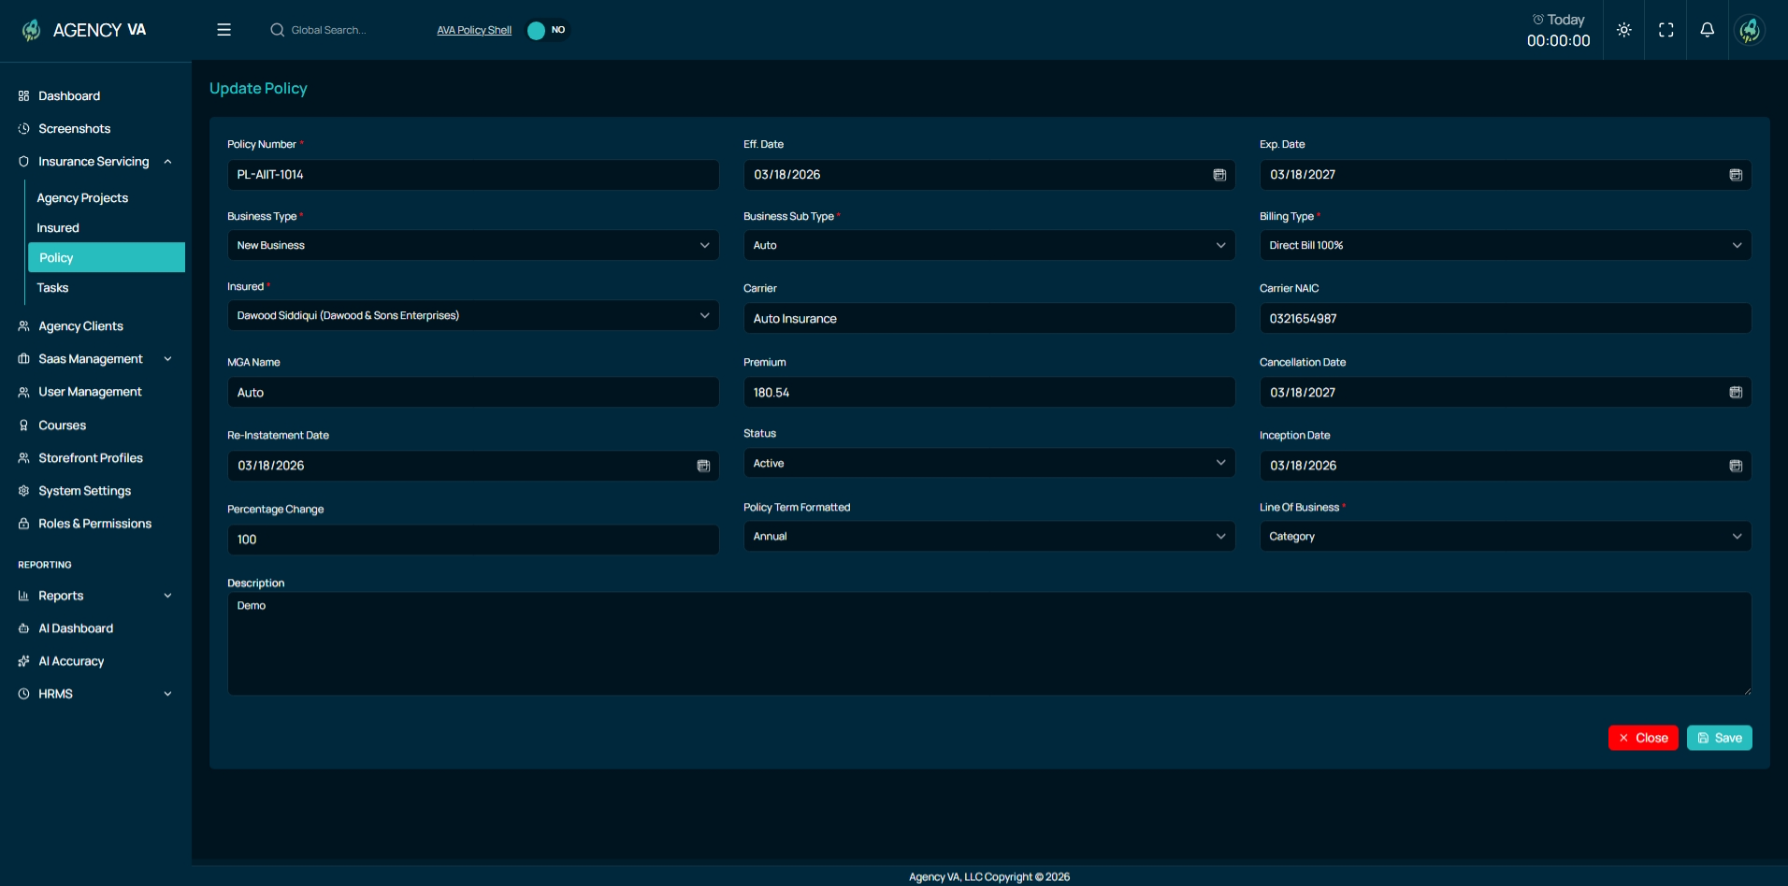1788x886 pixels.
Task: Toggle light mode sun icon
Action: coord(1624,30)
